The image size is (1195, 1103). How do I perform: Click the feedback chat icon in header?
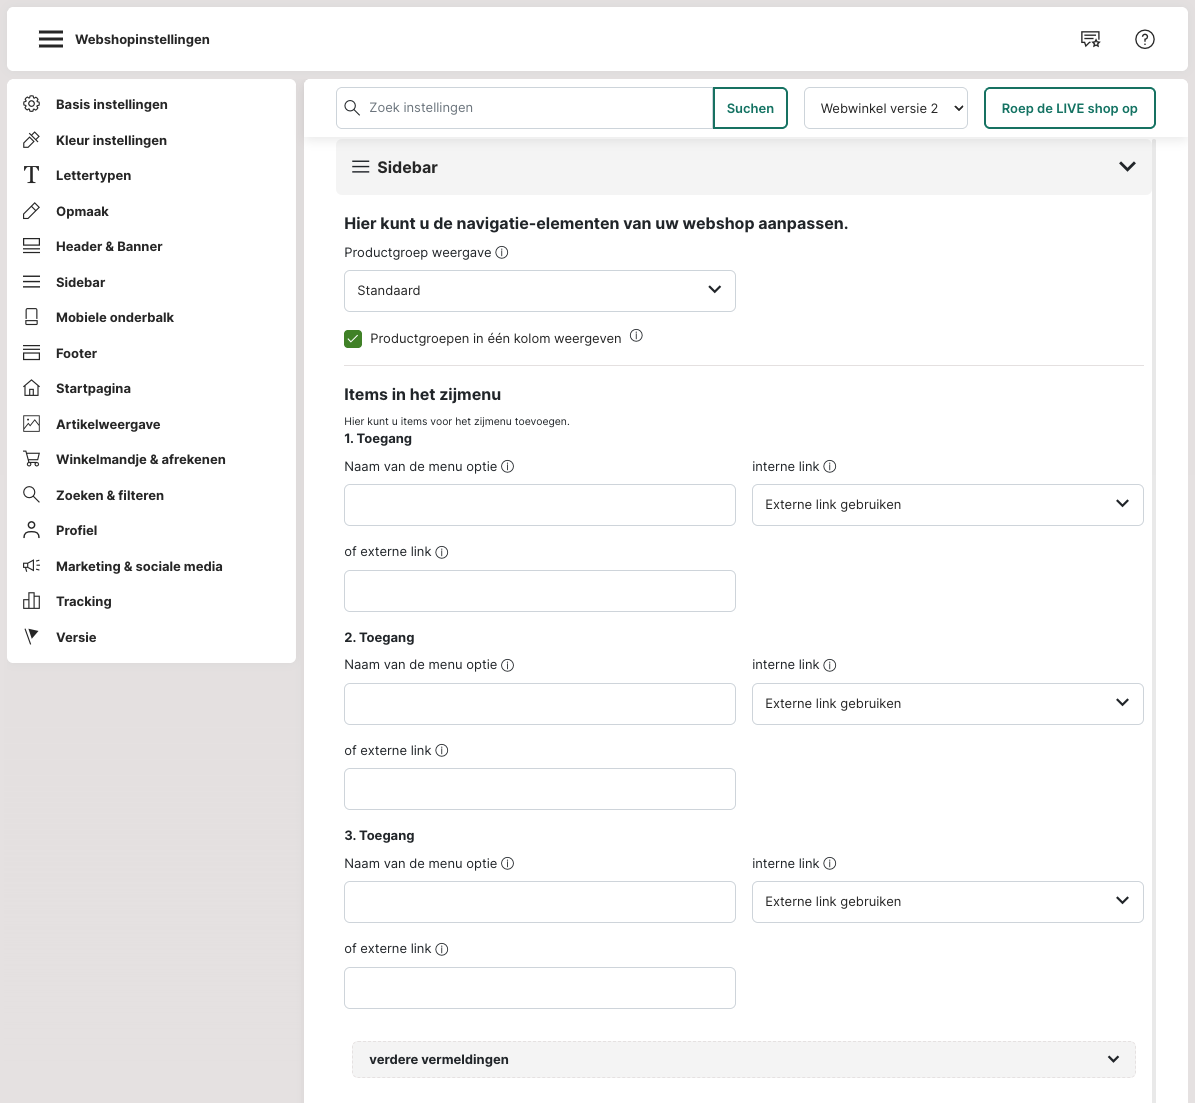pyautogui.click(x=1090, y=39)
